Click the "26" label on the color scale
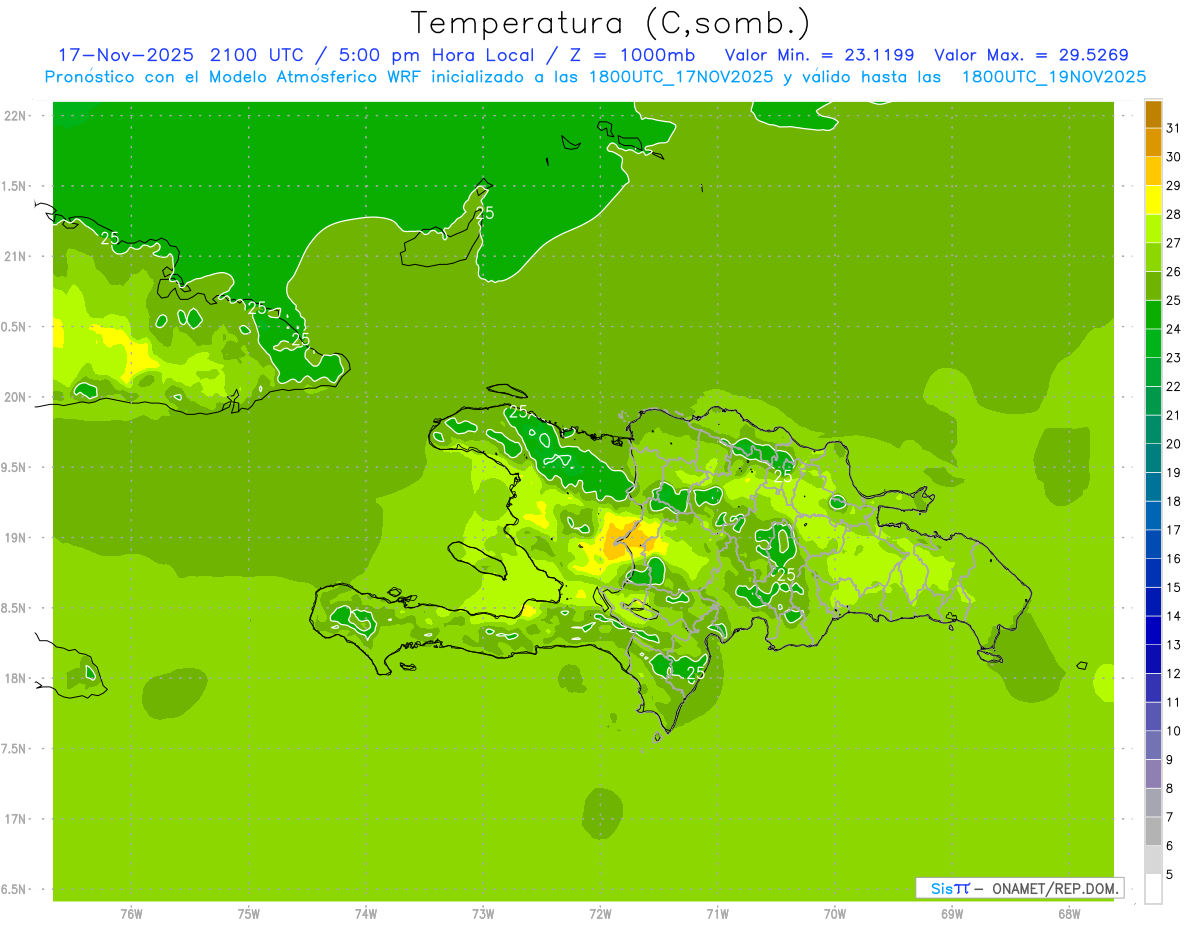The width and height of the screenshot is (1200, 927). 1174,272
